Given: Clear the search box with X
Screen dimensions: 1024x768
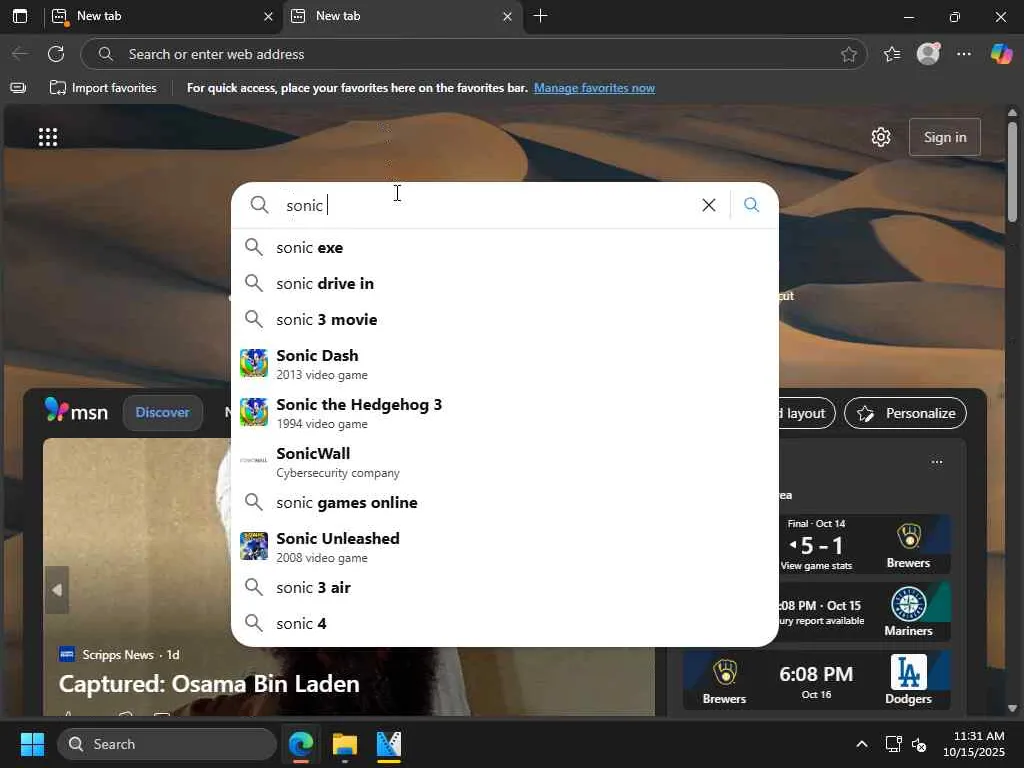Looking at the screenshot, I should 708,205.
